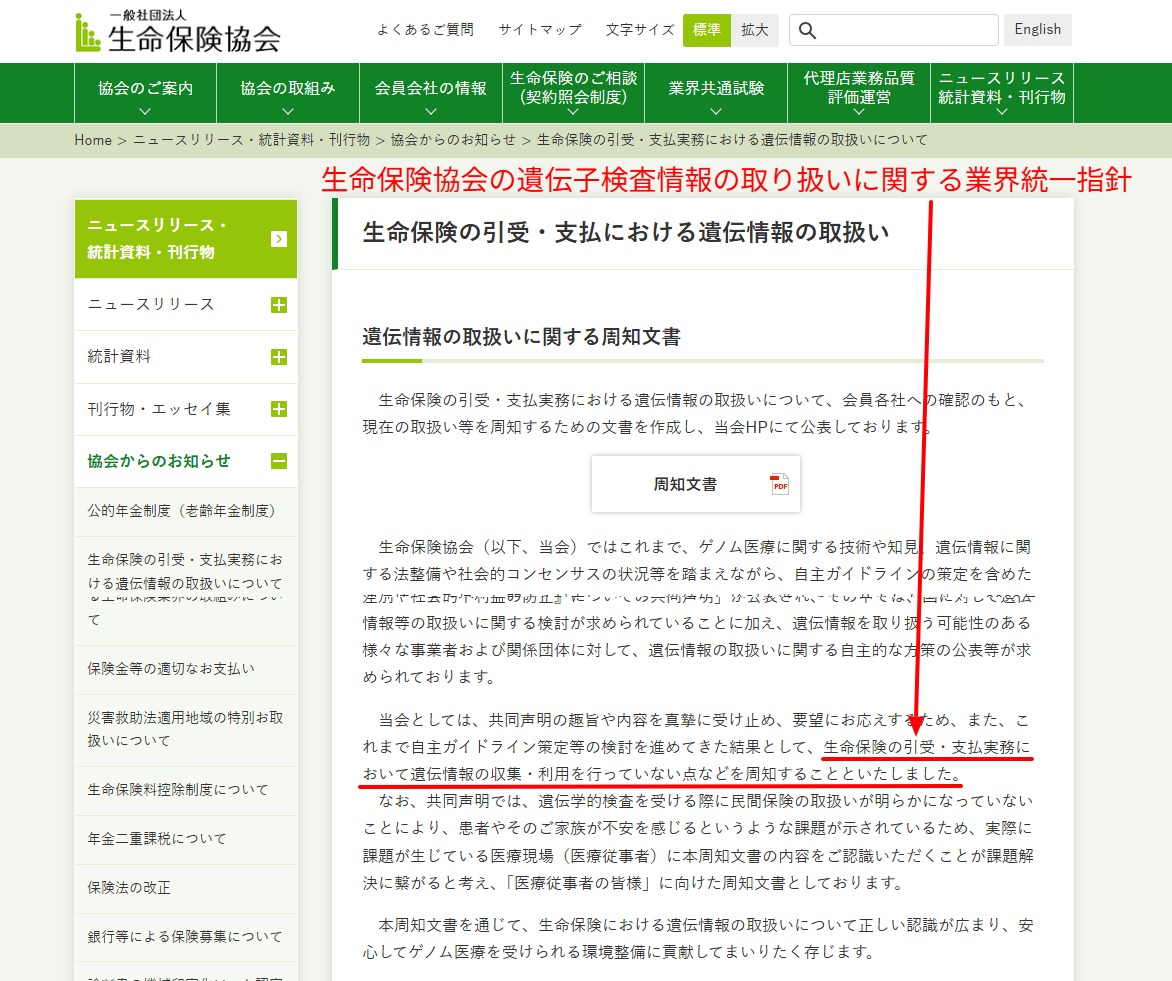The width and height of the screenshot is (1172, 981).
Task: Expand 統計資料 using the plus icon
Action: [280, 356]
